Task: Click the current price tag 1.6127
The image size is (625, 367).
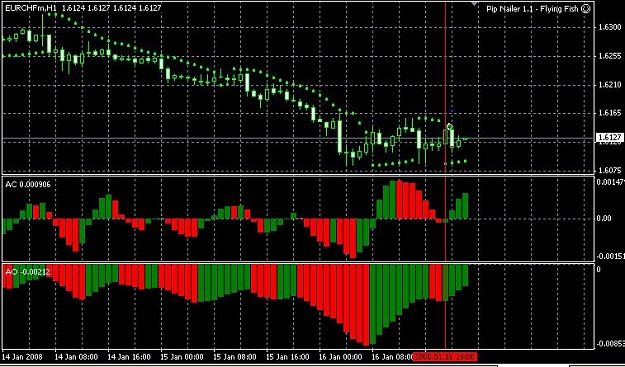Action: coord(610,137)
